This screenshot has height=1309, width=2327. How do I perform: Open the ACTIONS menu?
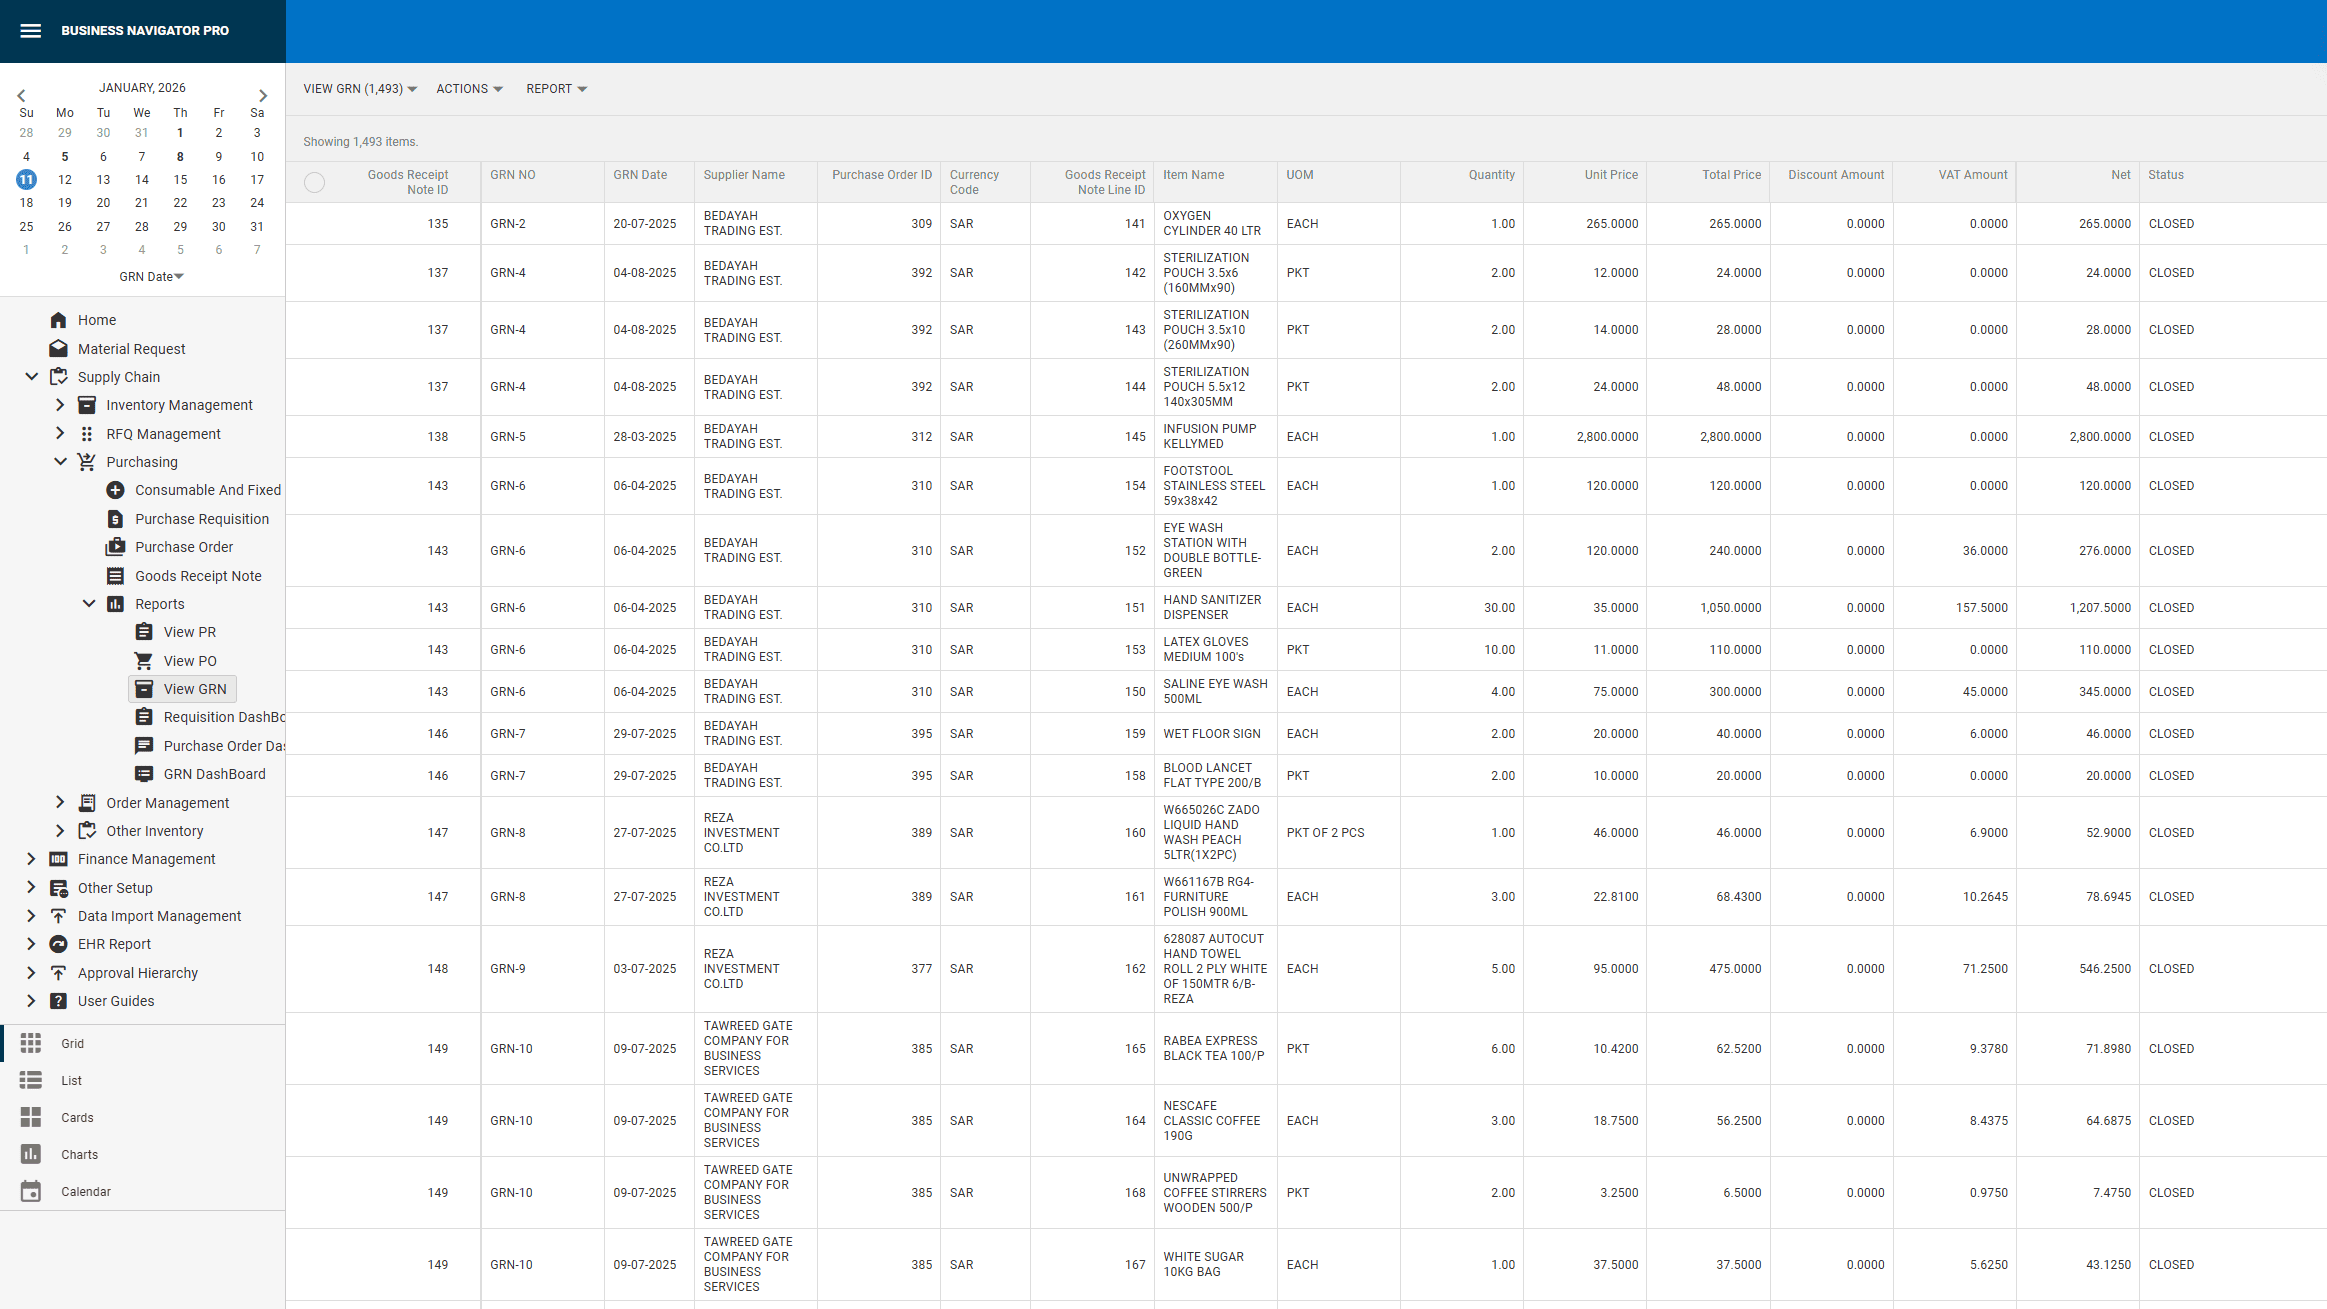[x=468, y=89]
